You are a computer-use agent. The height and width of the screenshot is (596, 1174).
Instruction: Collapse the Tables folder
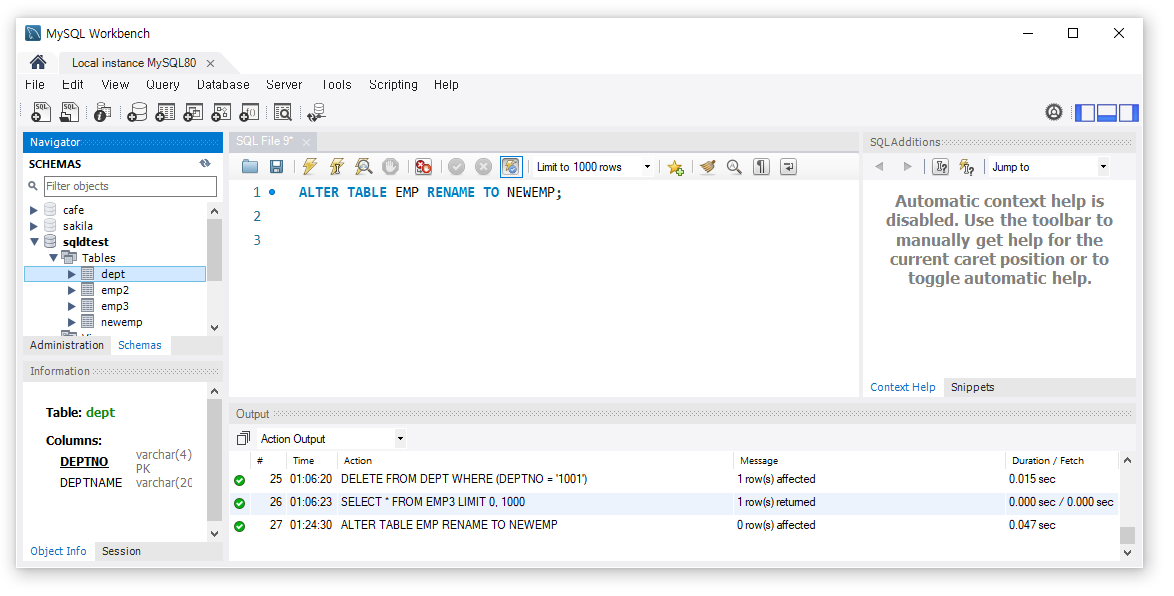[x=54, y=258]
